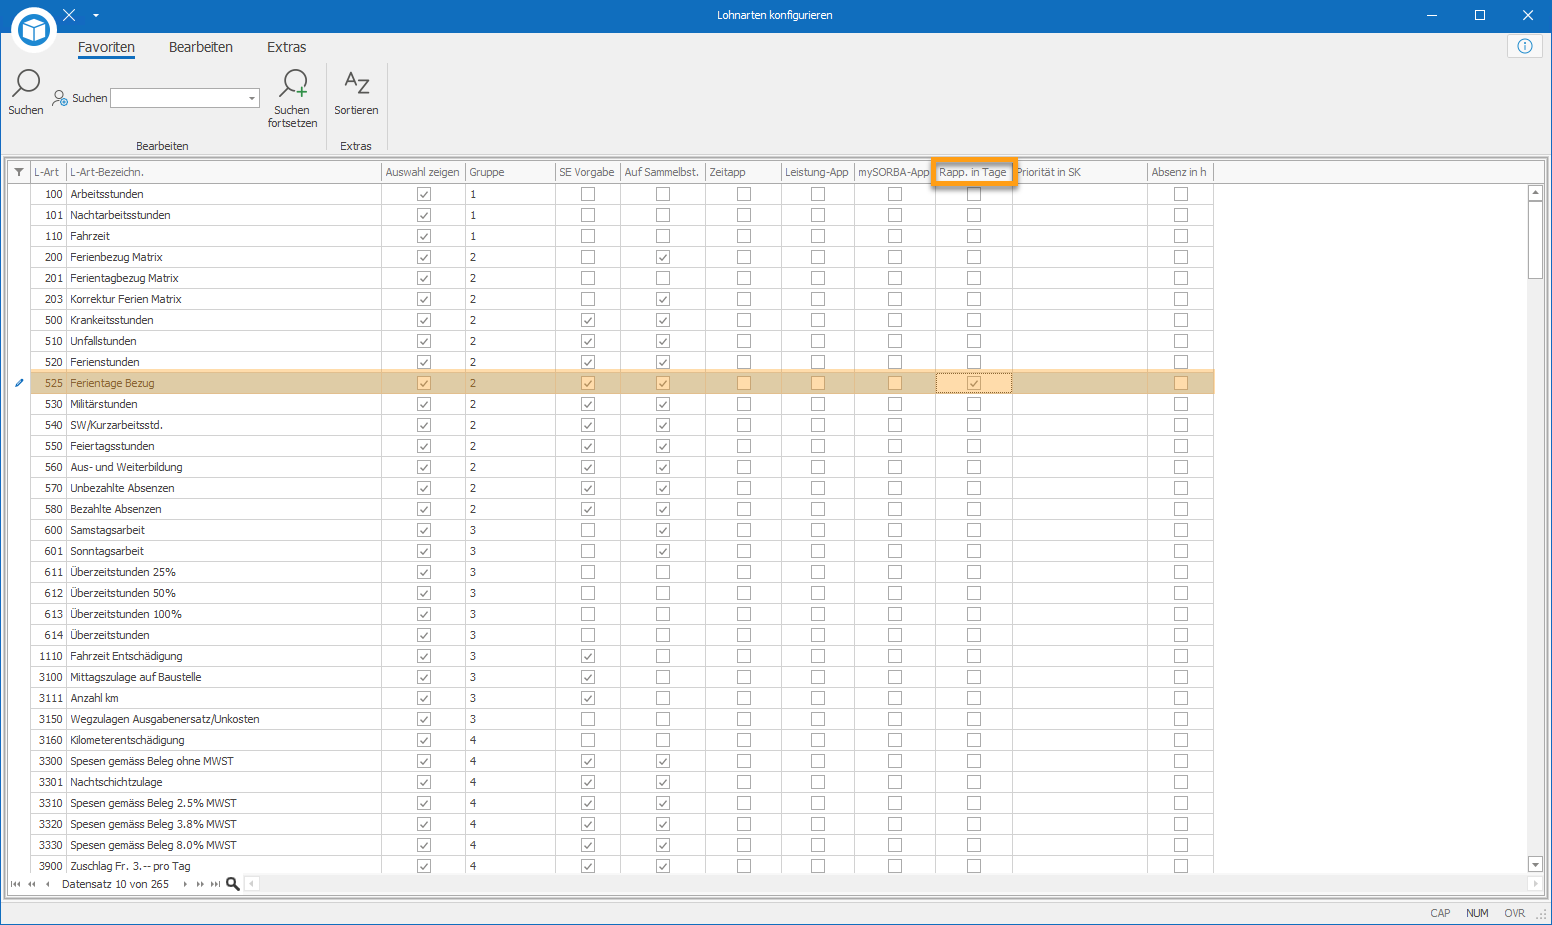Click the horizontal scrollbar right arrow

(x=1536, y=884)
